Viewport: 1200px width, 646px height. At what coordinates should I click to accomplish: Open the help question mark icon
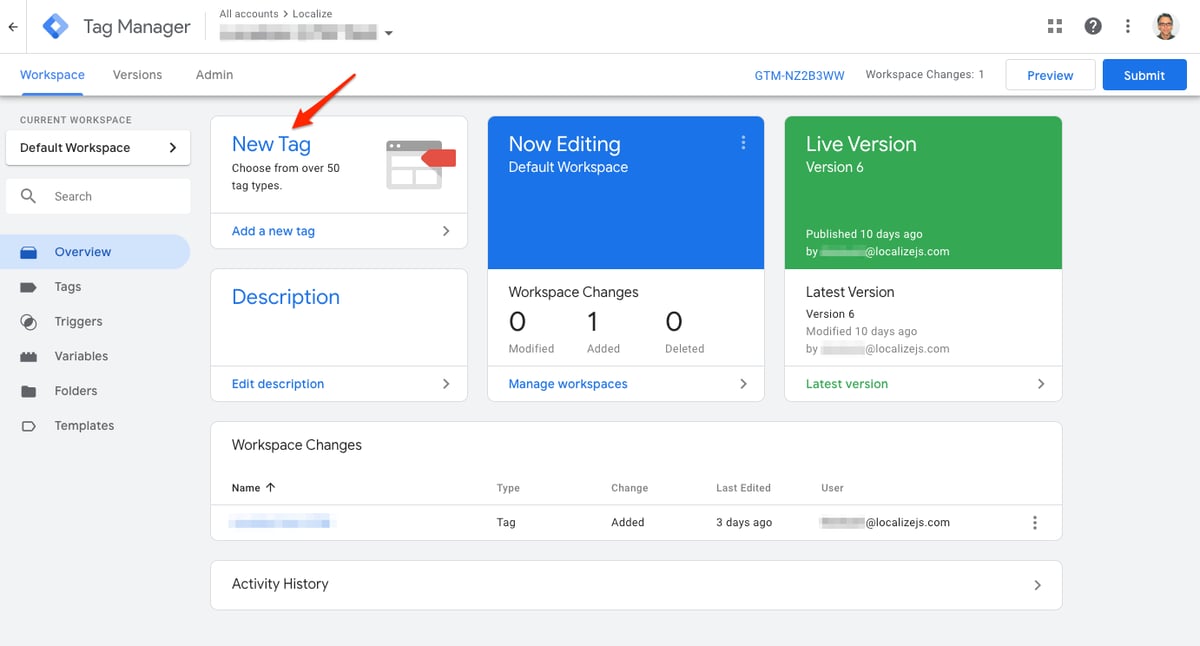pos(1093,27)
